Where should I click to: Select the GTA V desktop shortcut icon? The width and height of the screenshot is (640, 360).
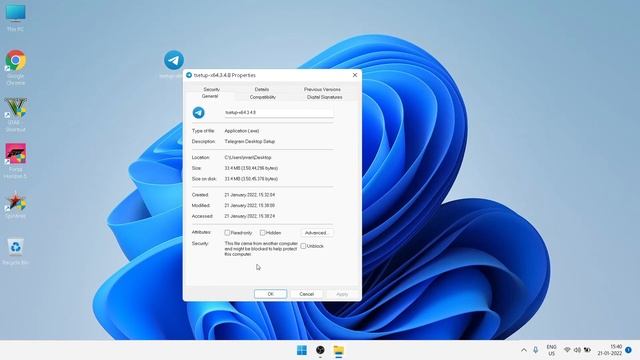(x=16, y=107)
